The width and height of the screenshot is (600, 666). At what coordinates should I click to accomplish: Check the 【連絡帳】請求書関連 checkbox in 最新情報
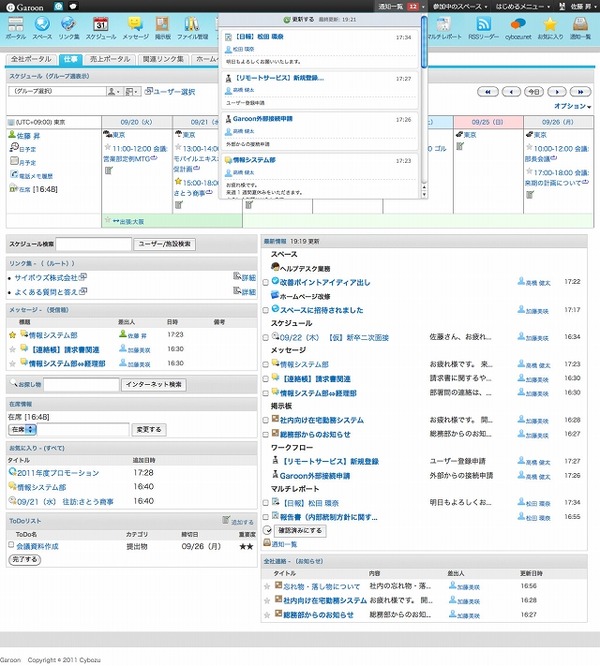(266, 379)
